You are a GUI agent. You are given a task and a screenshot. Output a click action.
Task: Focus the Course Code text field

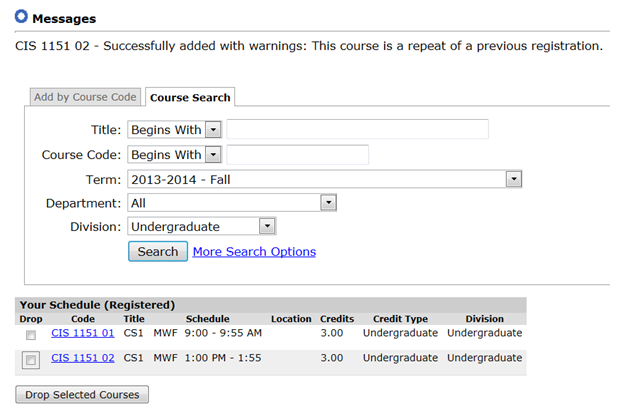click(x=298, y=154)
